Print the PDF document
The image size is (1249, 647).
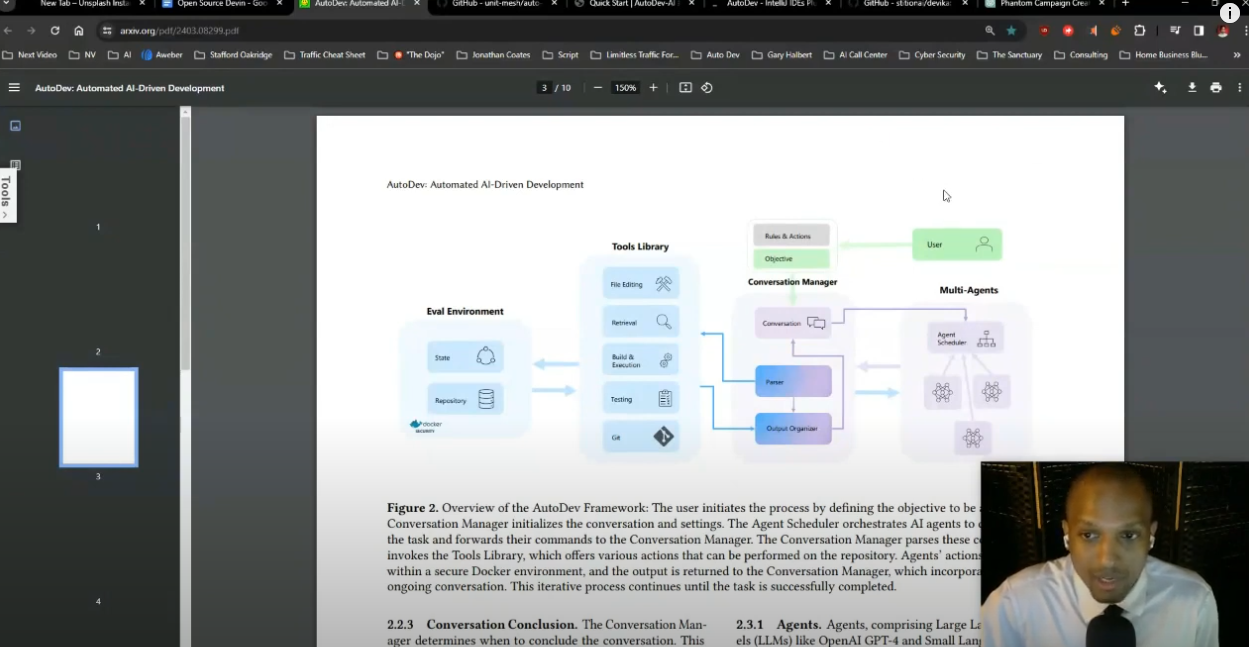coord(1215,87)
